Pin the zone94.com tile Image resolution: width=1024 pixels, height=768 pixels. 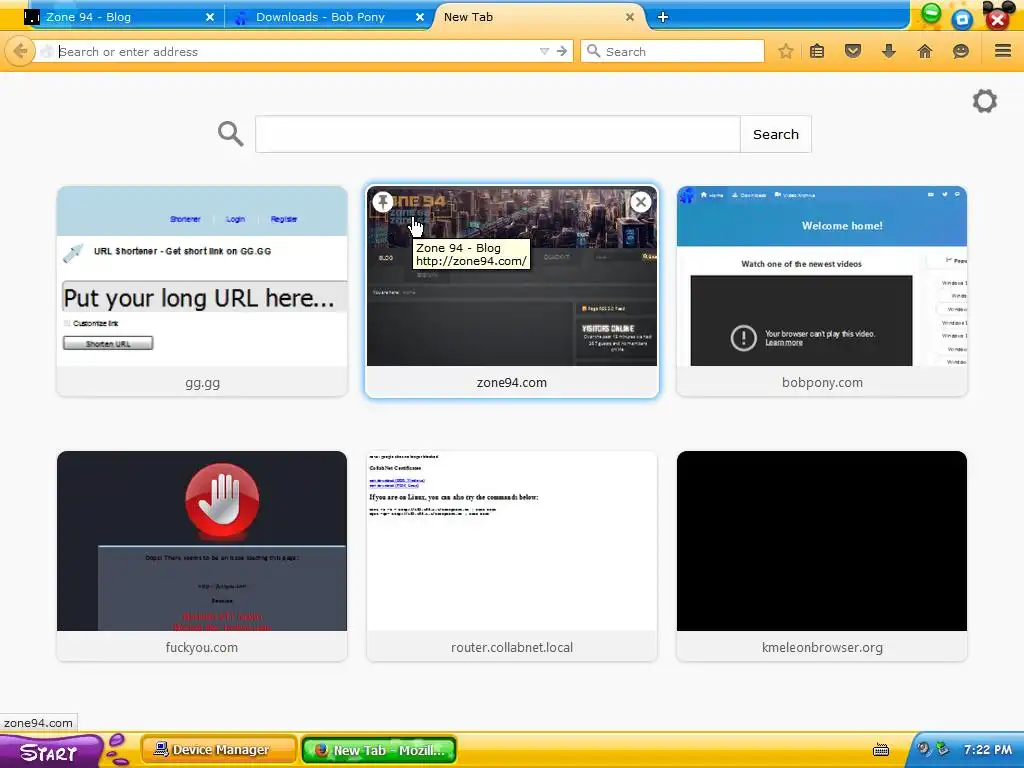(x=383, y=202)
